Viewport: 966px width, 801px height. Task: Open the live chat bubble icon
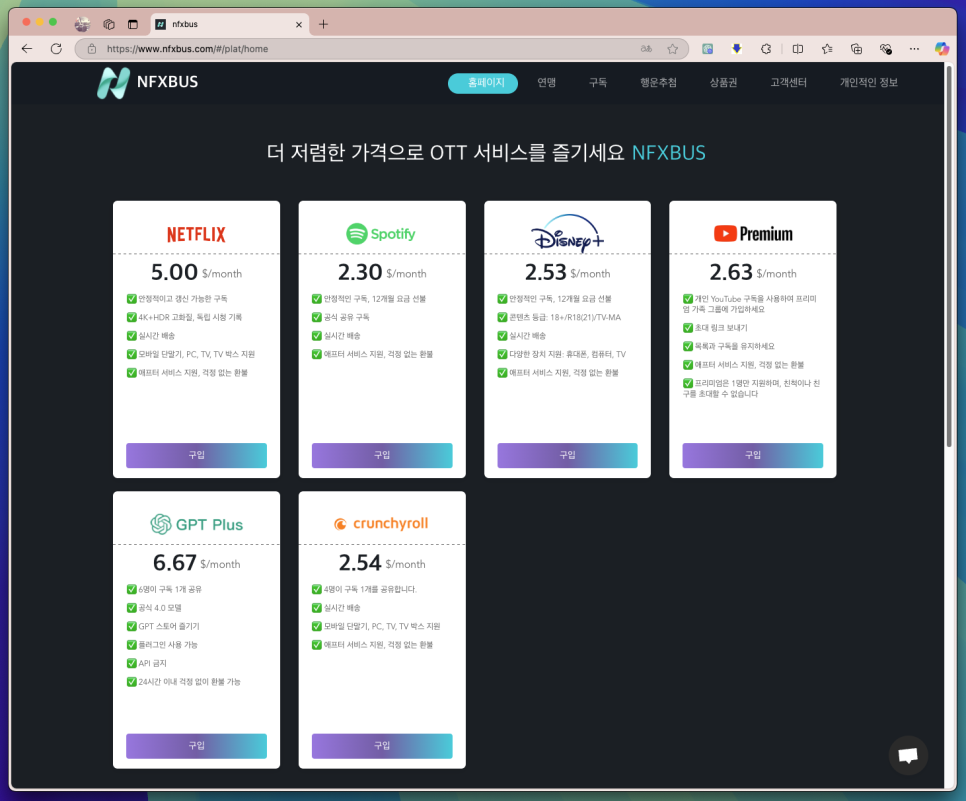pyautogui.click(x=908, y=755)
